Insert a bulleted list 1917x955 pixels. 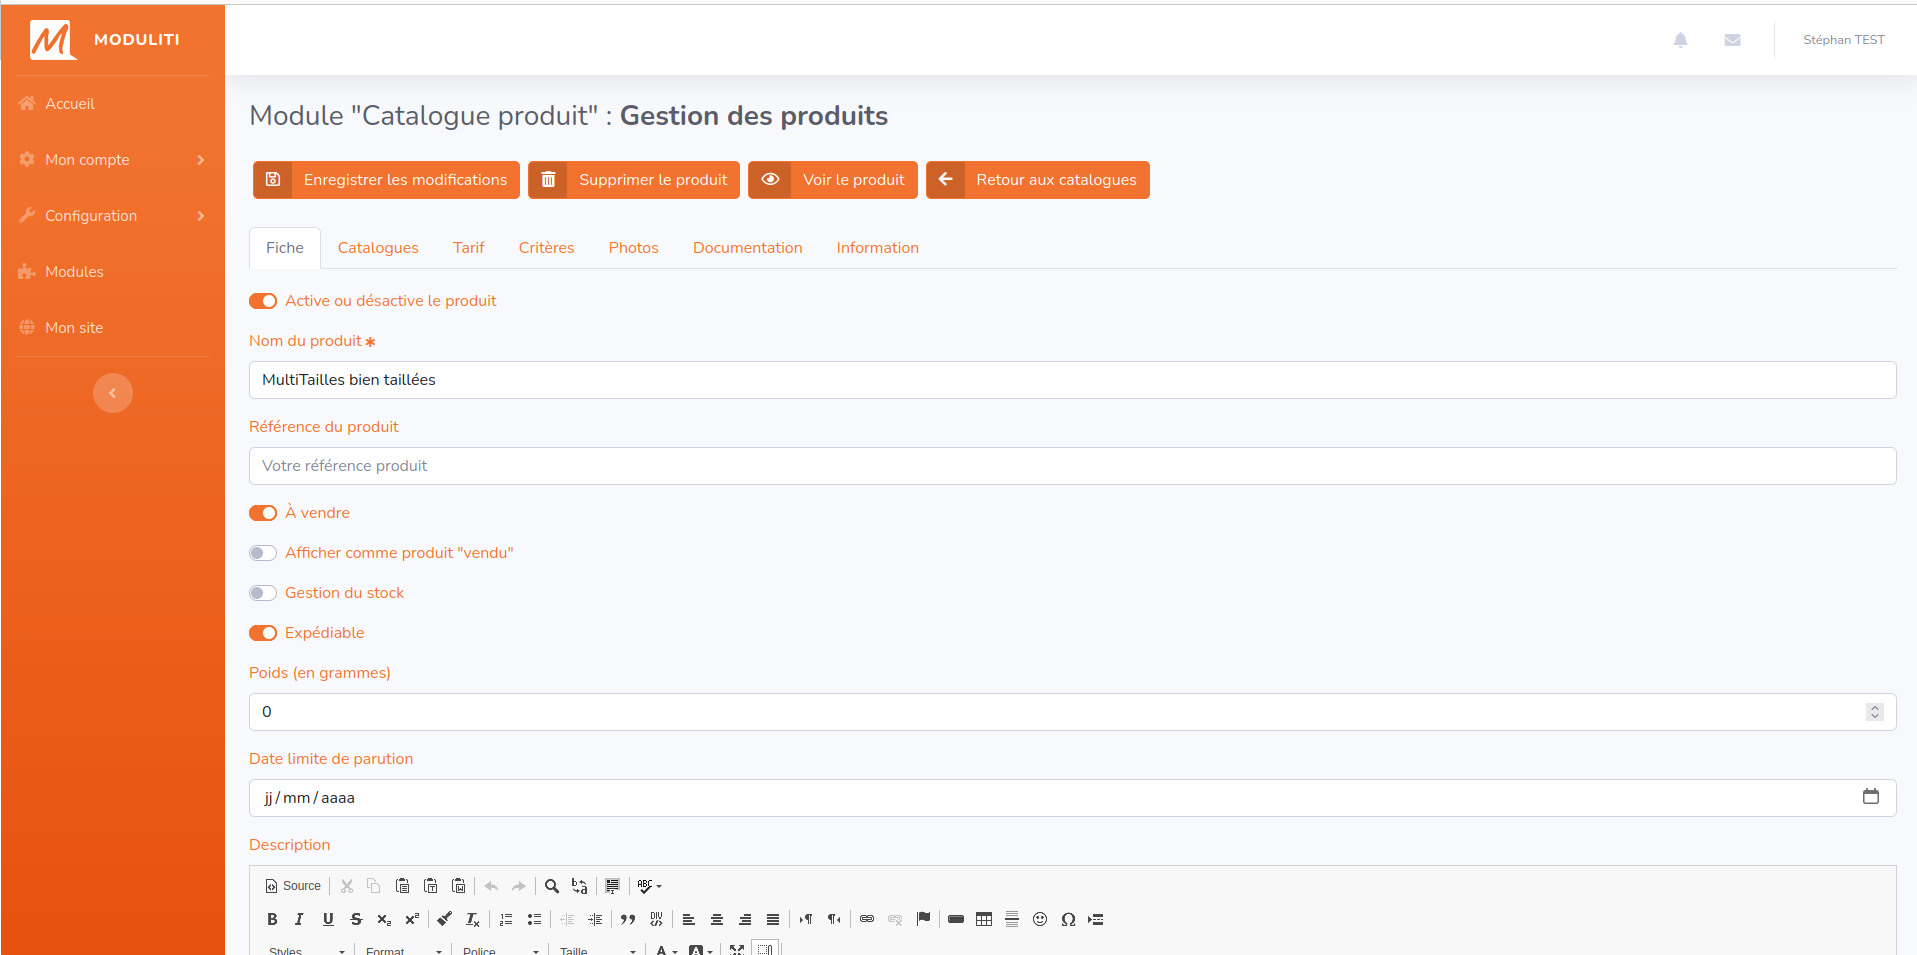534,919
